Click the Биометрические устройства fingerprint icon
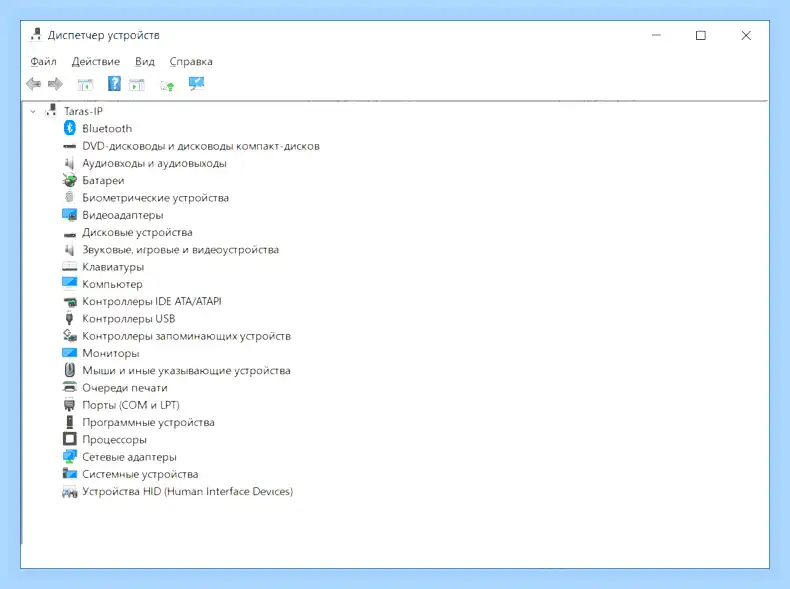 tap(70, 198)
